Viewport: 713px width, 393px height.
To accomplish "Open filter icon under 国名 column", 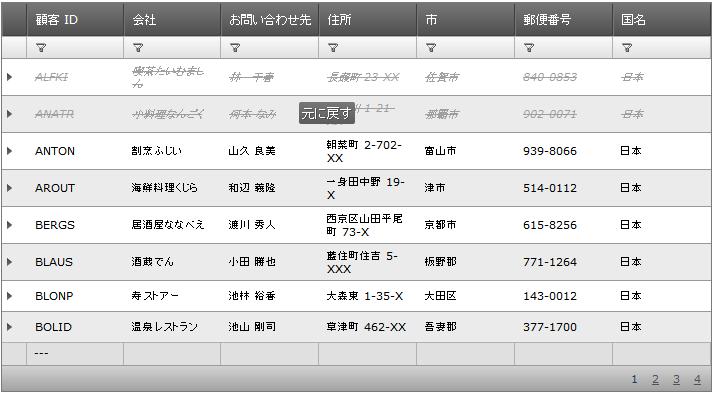I will coord(627,47).
